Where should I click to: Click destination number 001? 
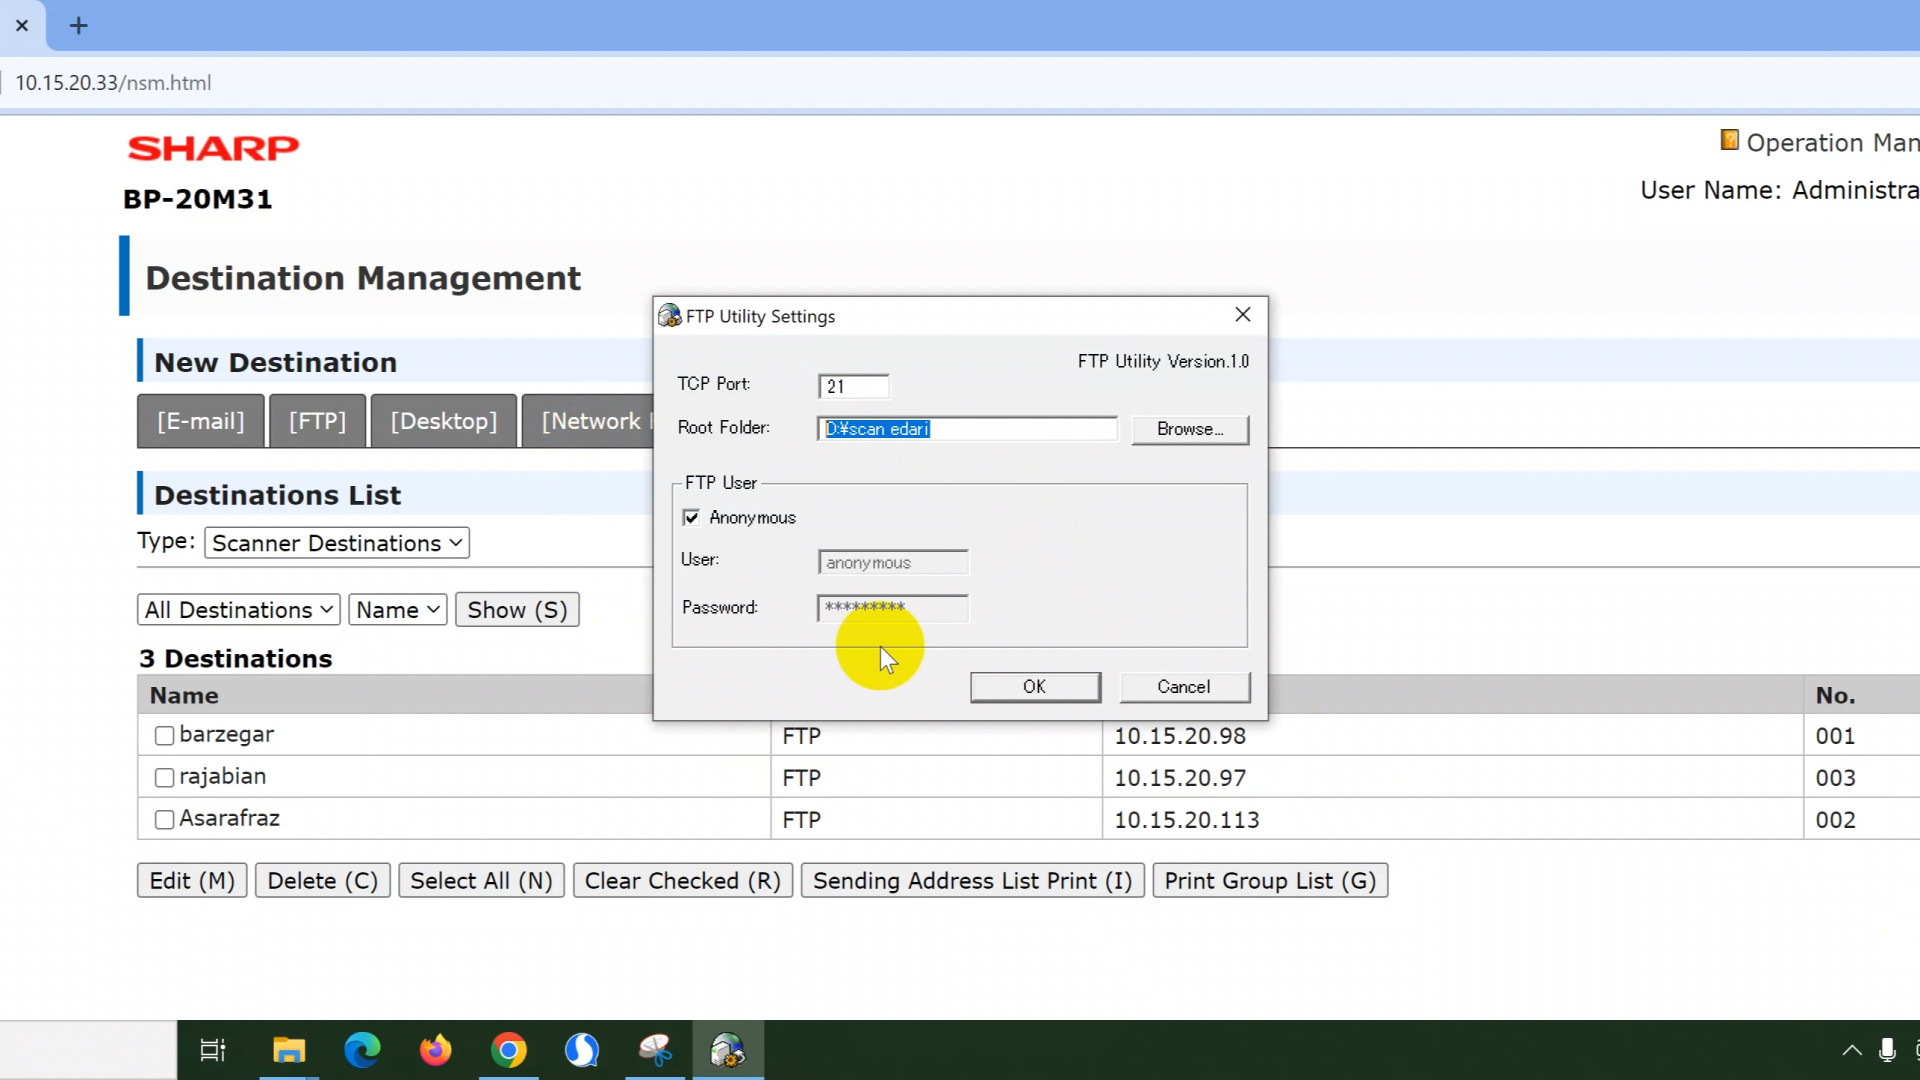1835,736
